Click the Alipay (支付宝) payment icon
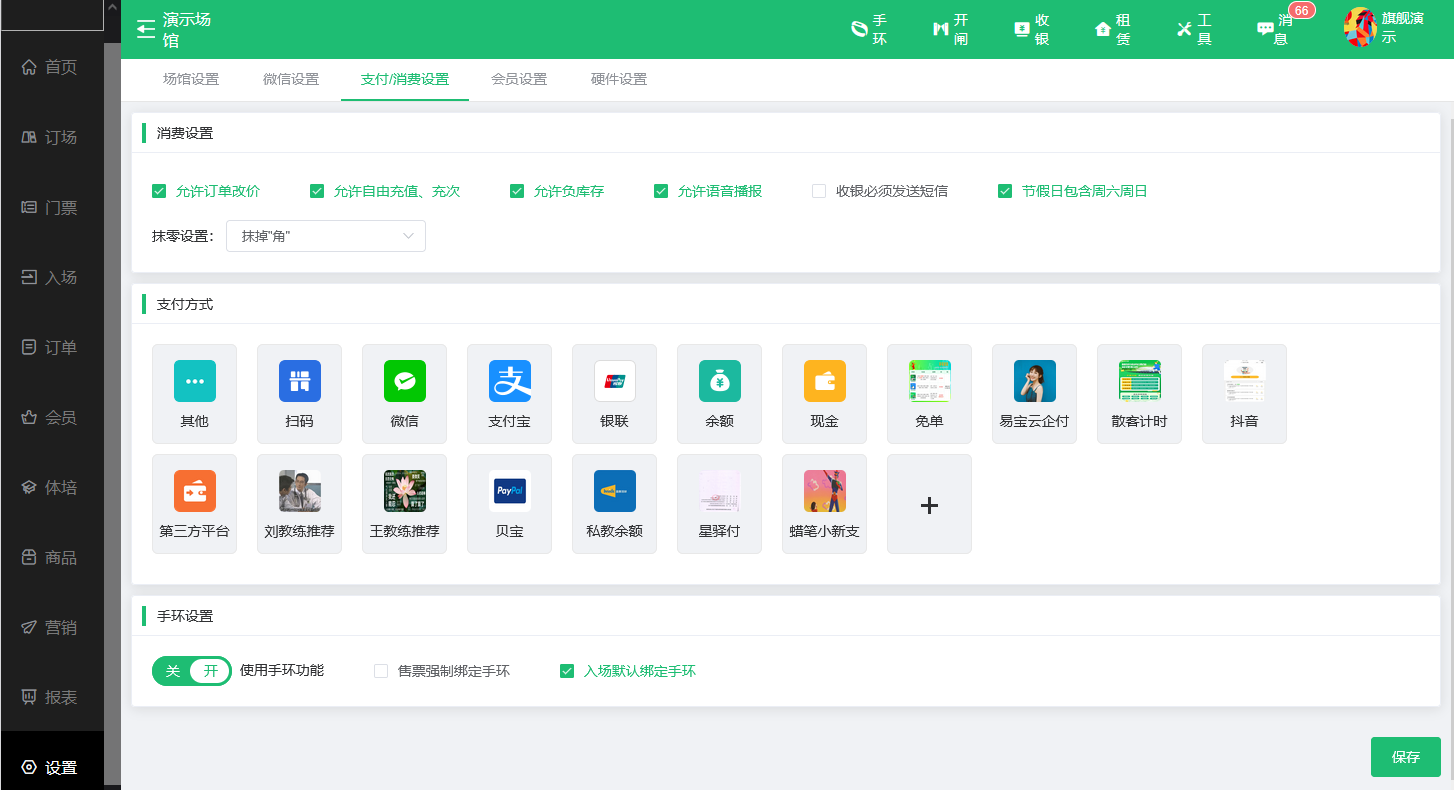 pos(509,382)
